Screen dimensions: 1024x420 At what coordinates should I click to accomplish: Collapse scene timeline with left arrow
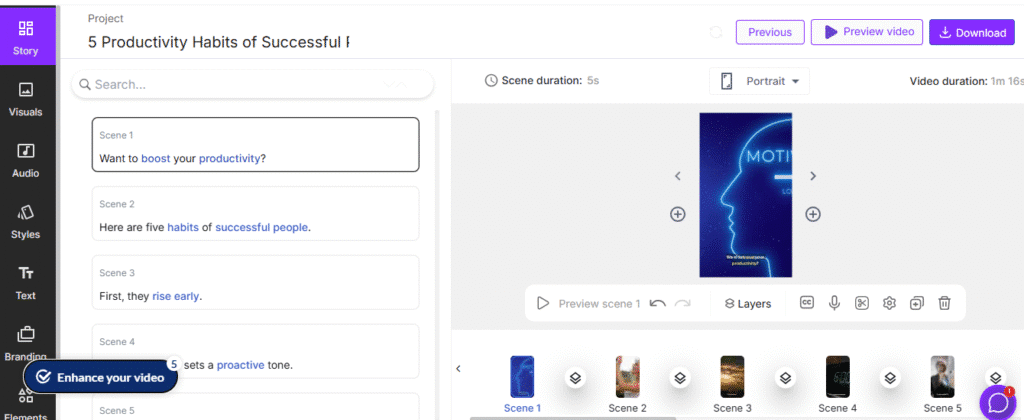[x=458, y=368]
